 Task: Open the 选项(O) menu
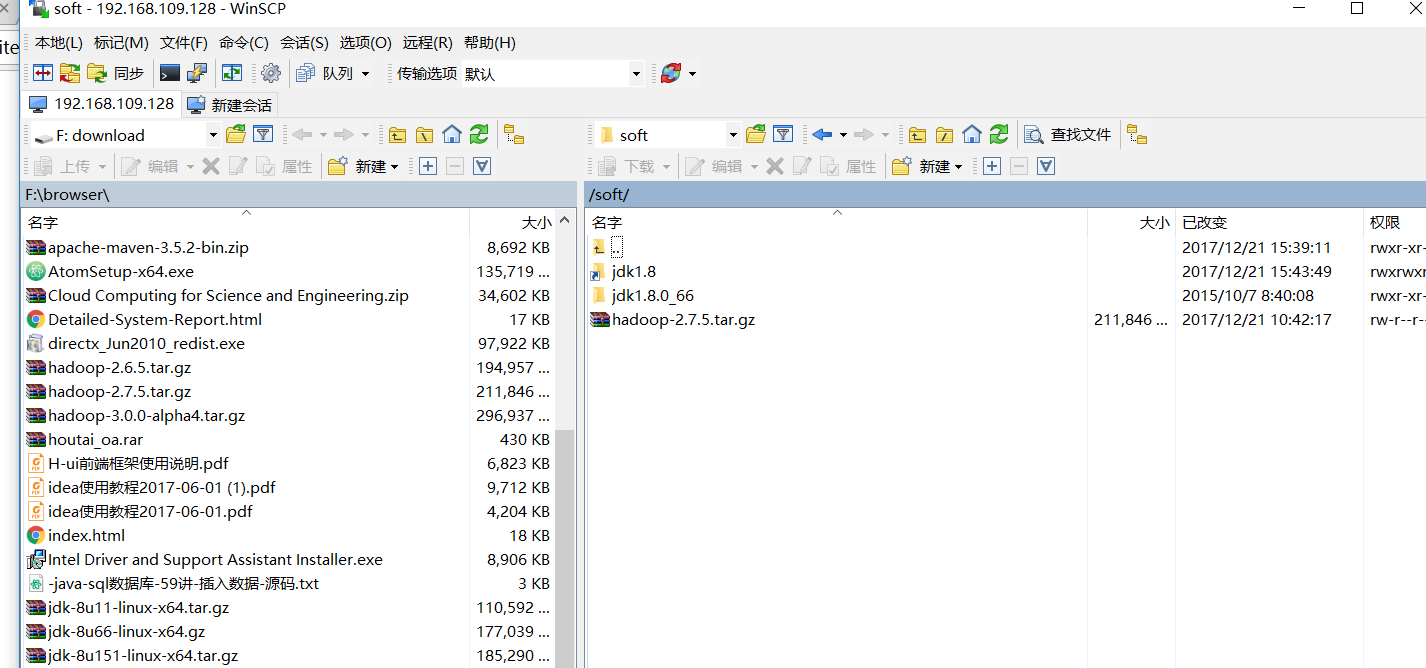click(x=366, y=42)
